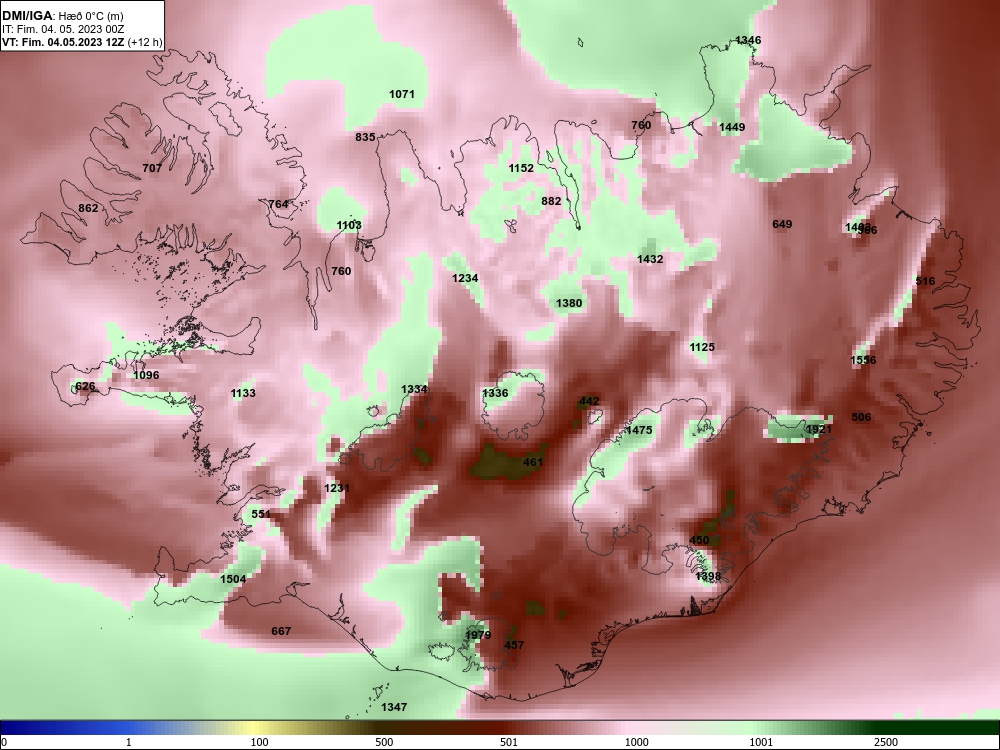Click the map value 442

589,402
